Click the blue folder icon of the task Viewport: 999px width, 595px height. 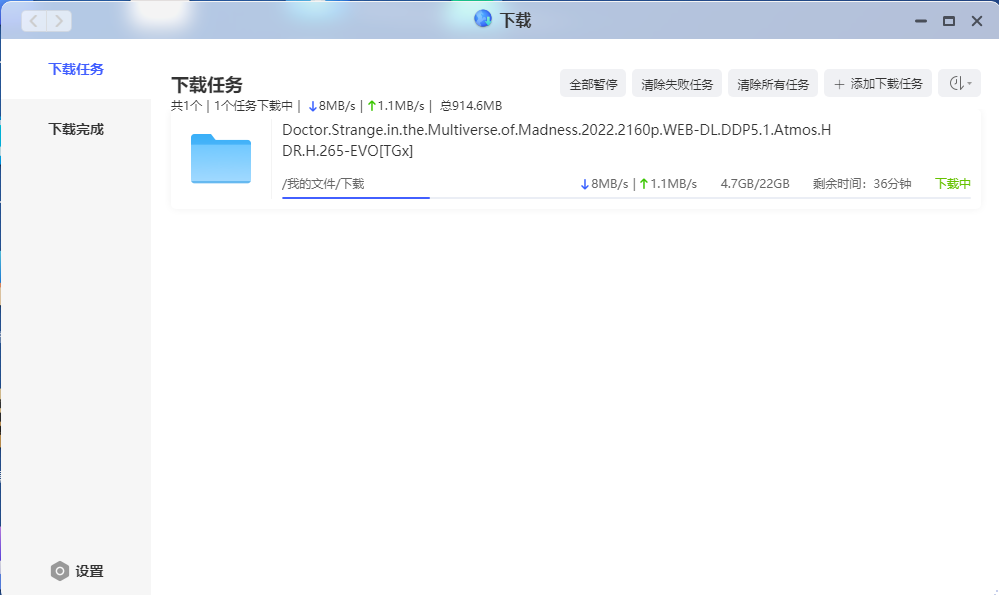[221, 159]
